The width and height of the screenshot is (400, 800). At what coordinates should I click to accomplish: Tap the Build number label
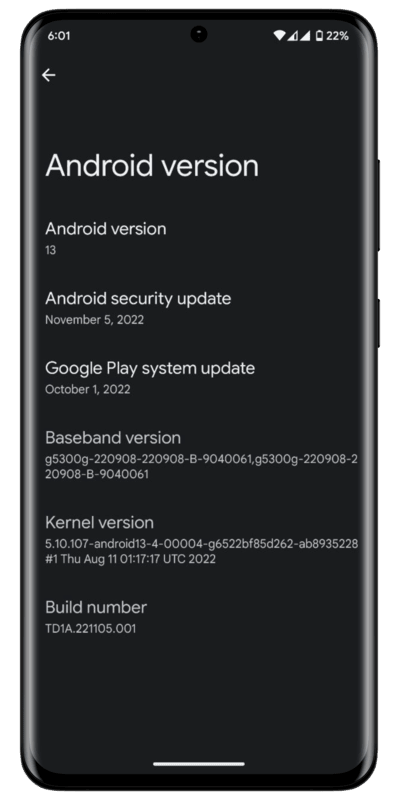pyautogui.click(x=96, y=607)
